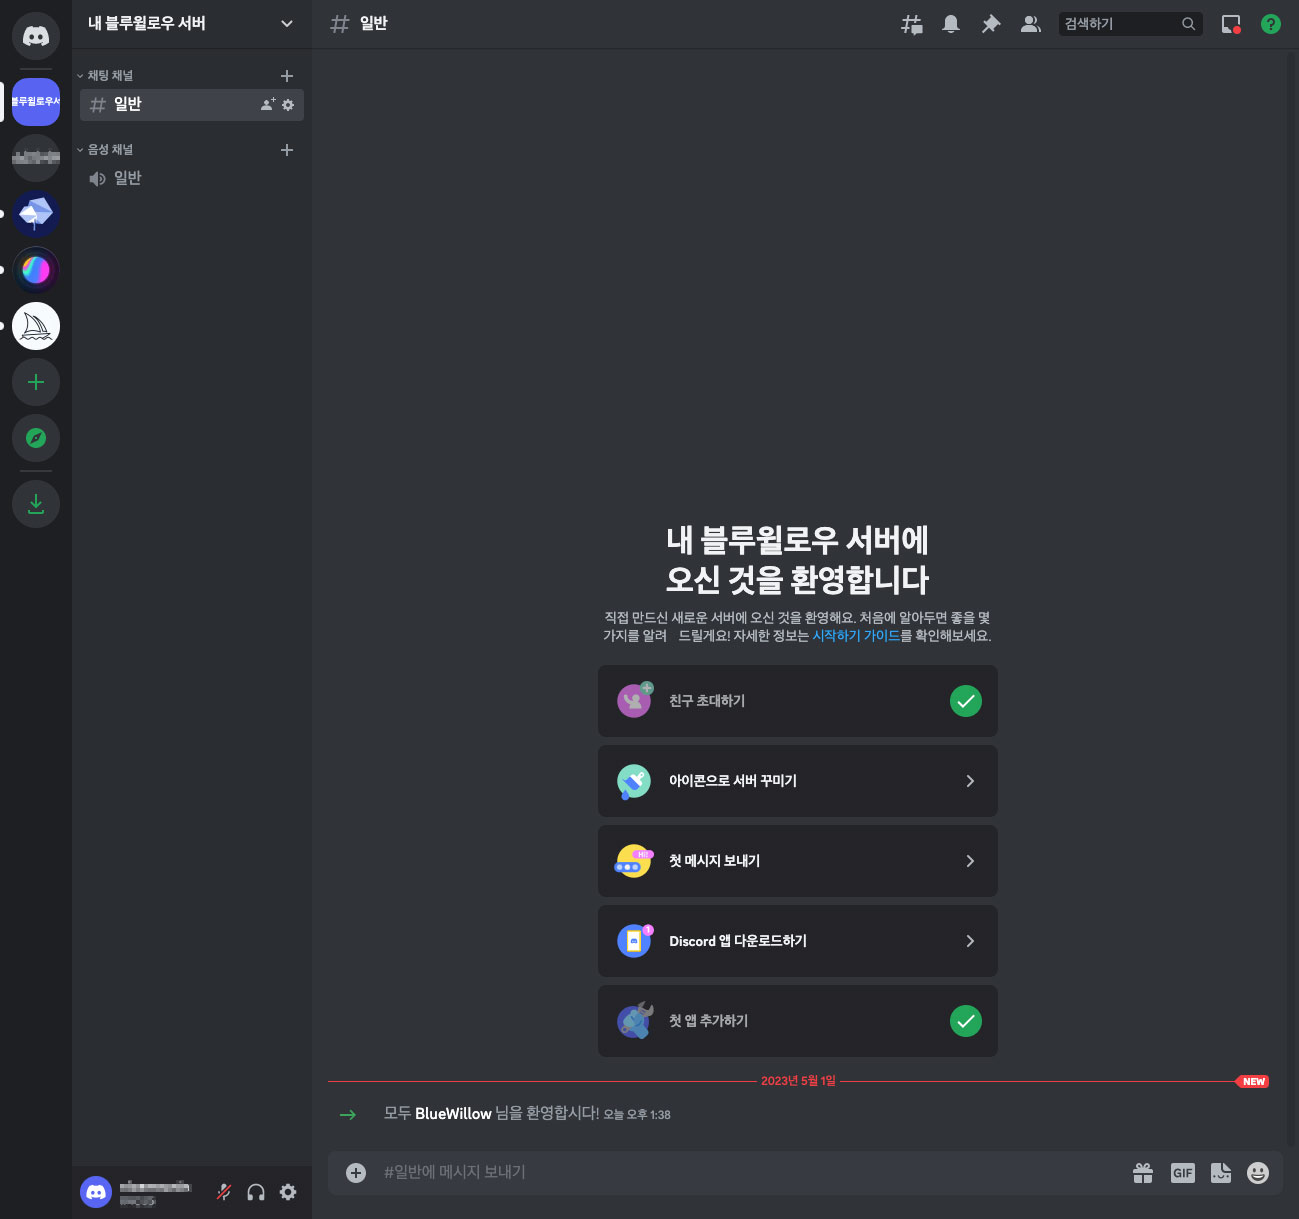The image size is (1299, 1219).
Task: Open the sailboat Midjourney server icon
Action: click(36, 326)
